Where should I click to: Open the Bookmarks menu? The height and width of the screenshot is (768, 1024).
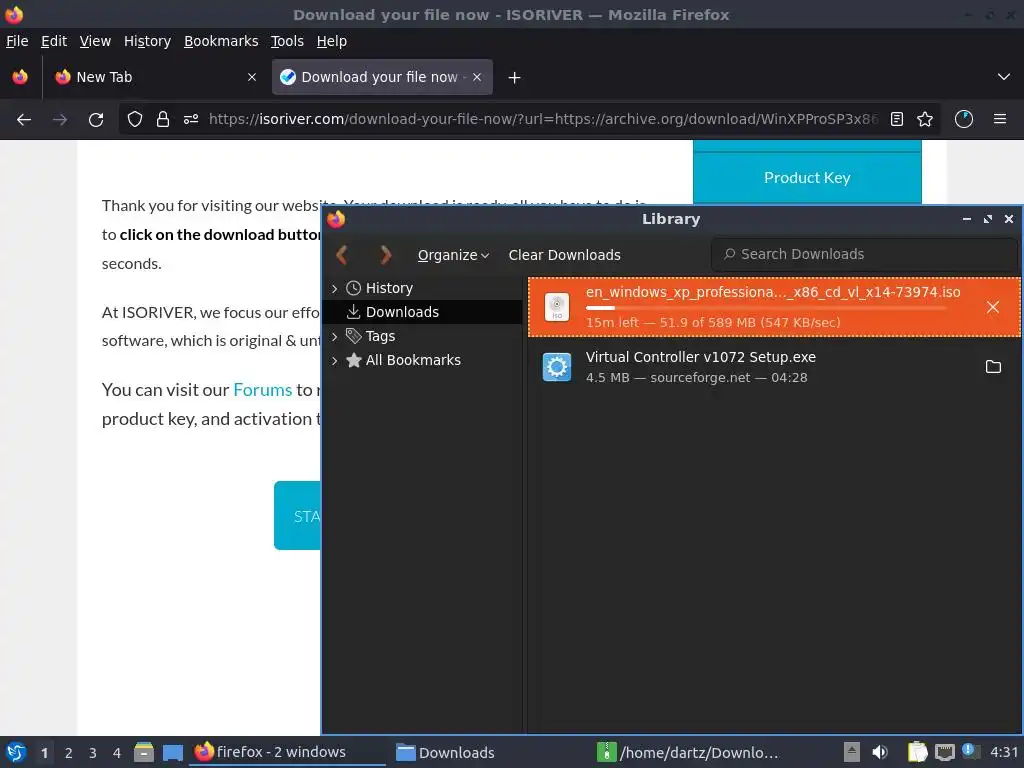click(x=221, y=41)
